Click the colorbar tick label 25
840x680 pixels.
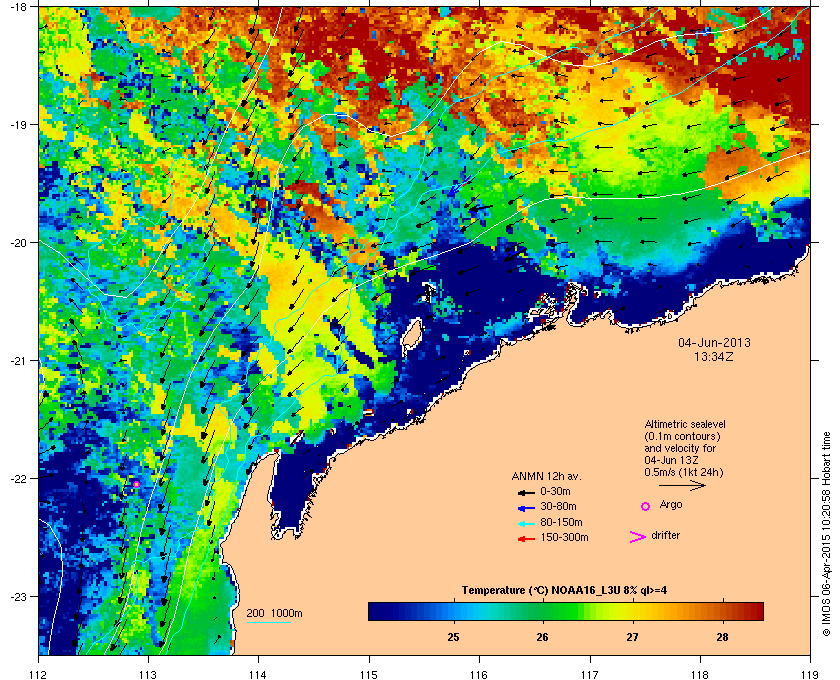453,637
